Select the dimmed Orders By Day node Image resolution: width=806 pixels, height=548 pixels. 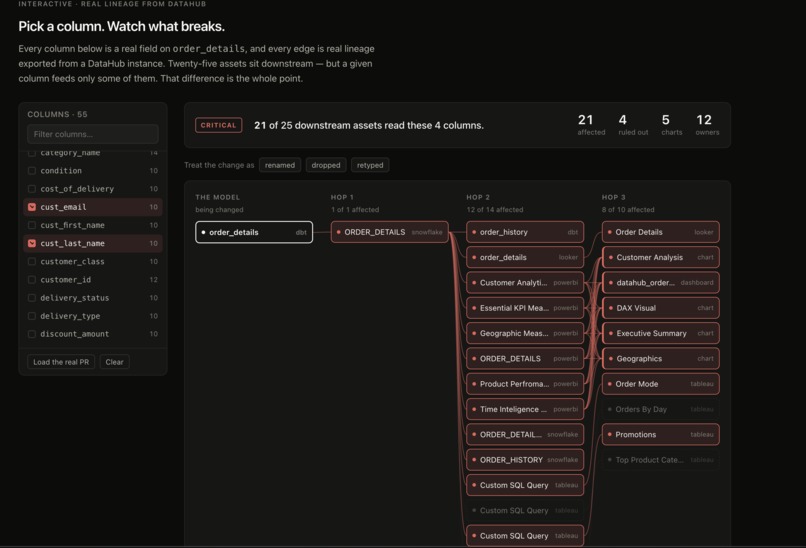click(661, 409)
